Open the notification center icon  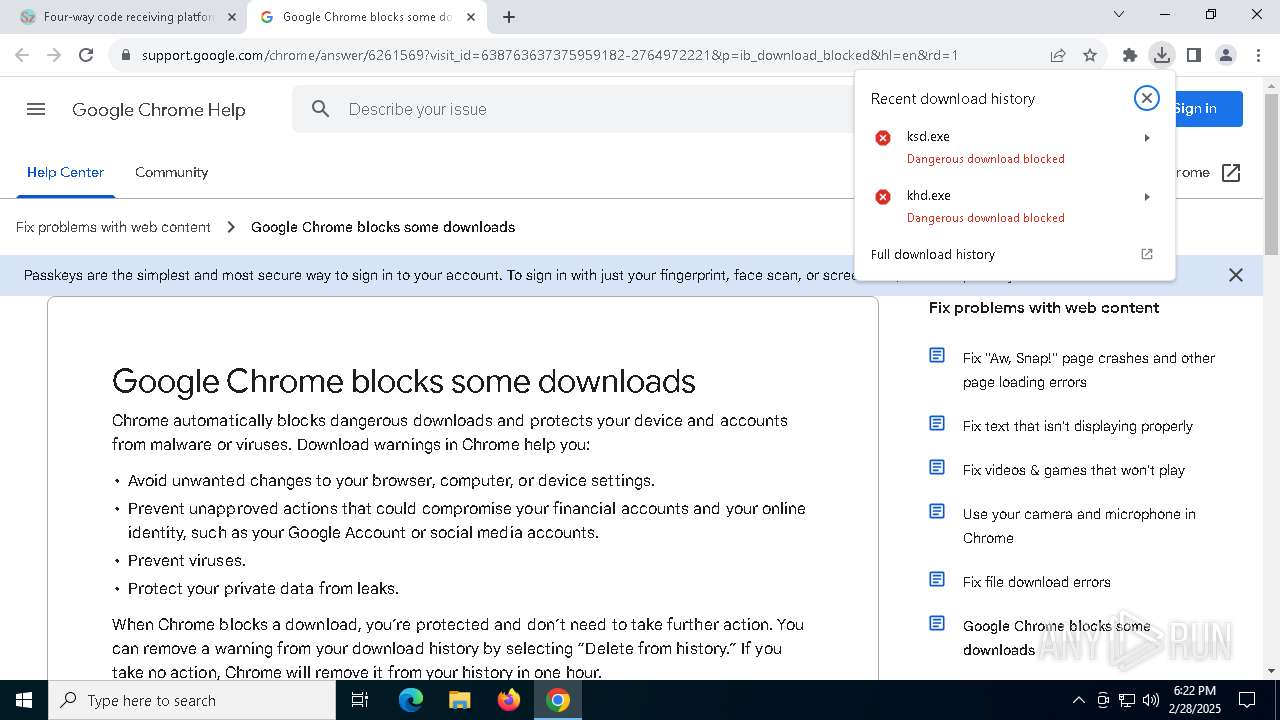click(1247, 700)
